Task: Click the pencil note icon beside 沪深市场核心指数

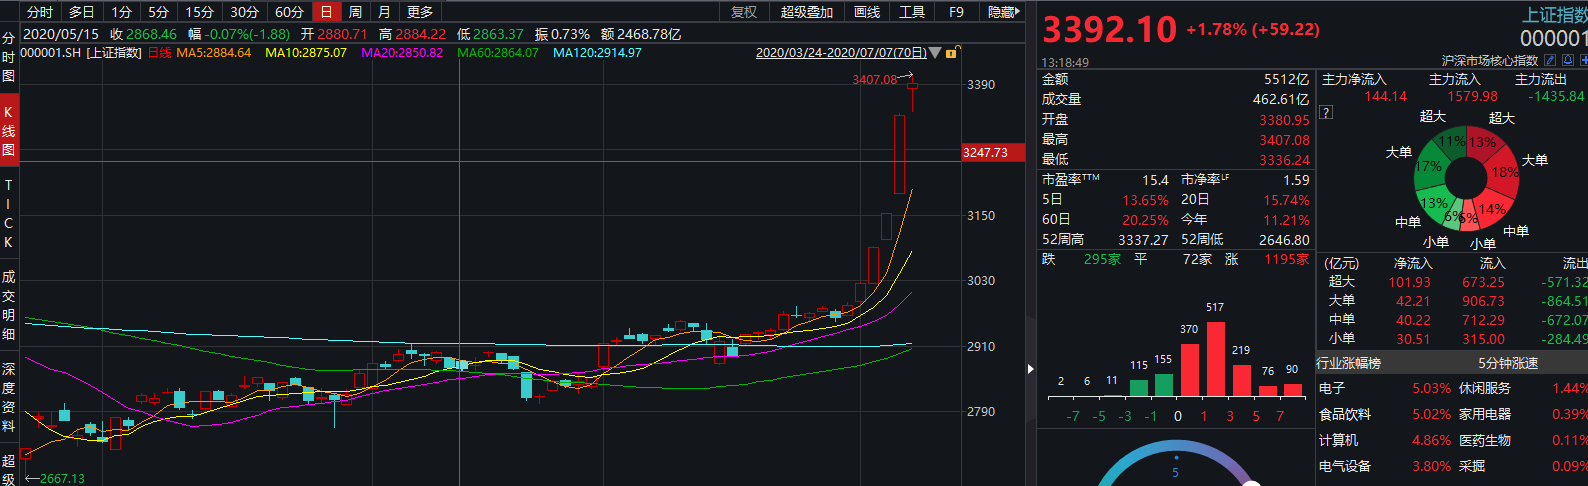Action: pyautogui.click(x=1551, y=61)
